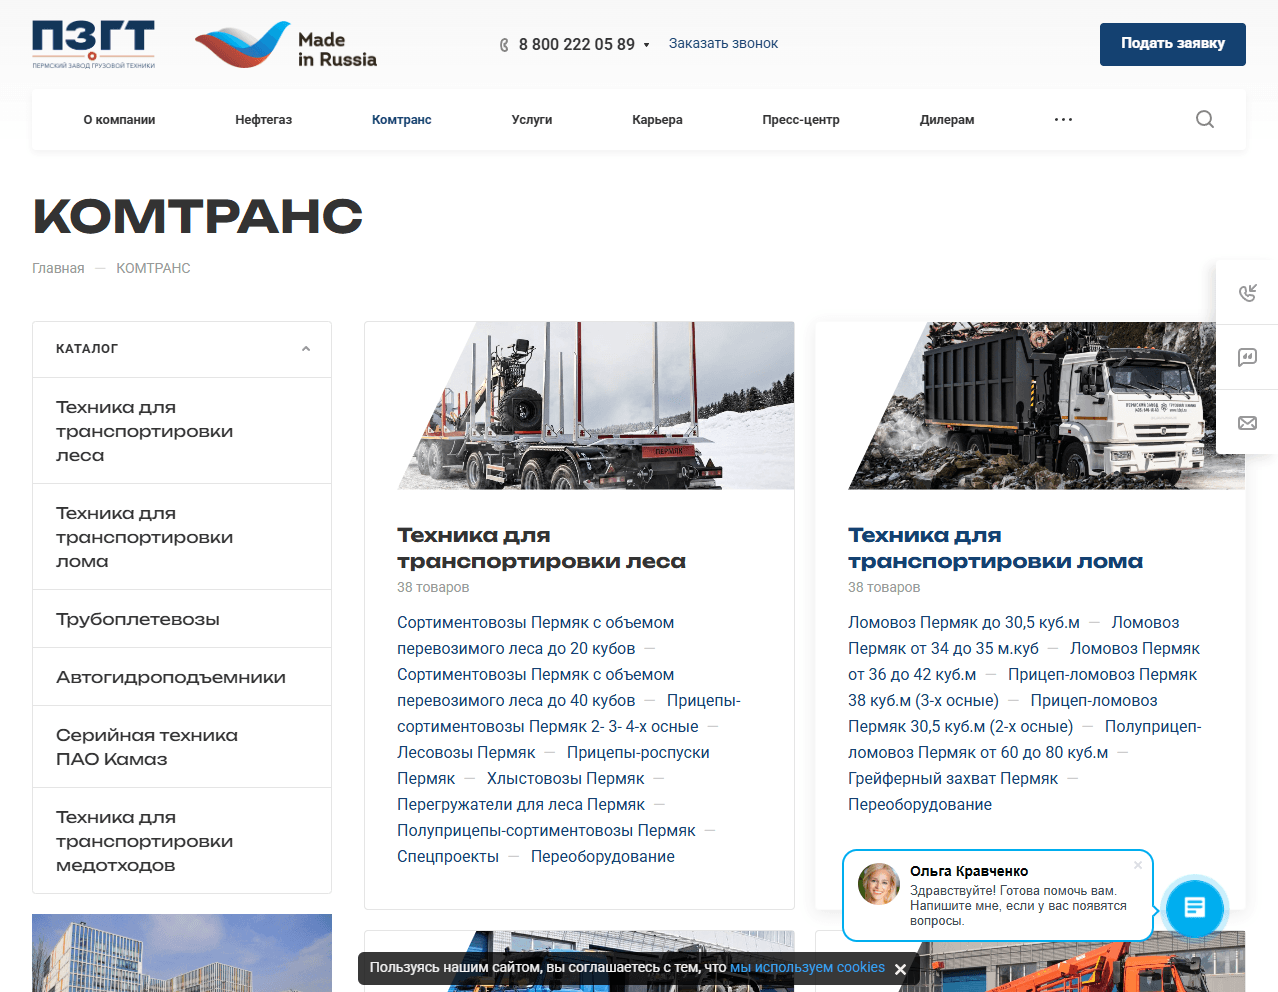The width and height of the screenshot is (1278, 992).
Task: Select sidebar Автогидроподъемники category
Action: point(182,677)
